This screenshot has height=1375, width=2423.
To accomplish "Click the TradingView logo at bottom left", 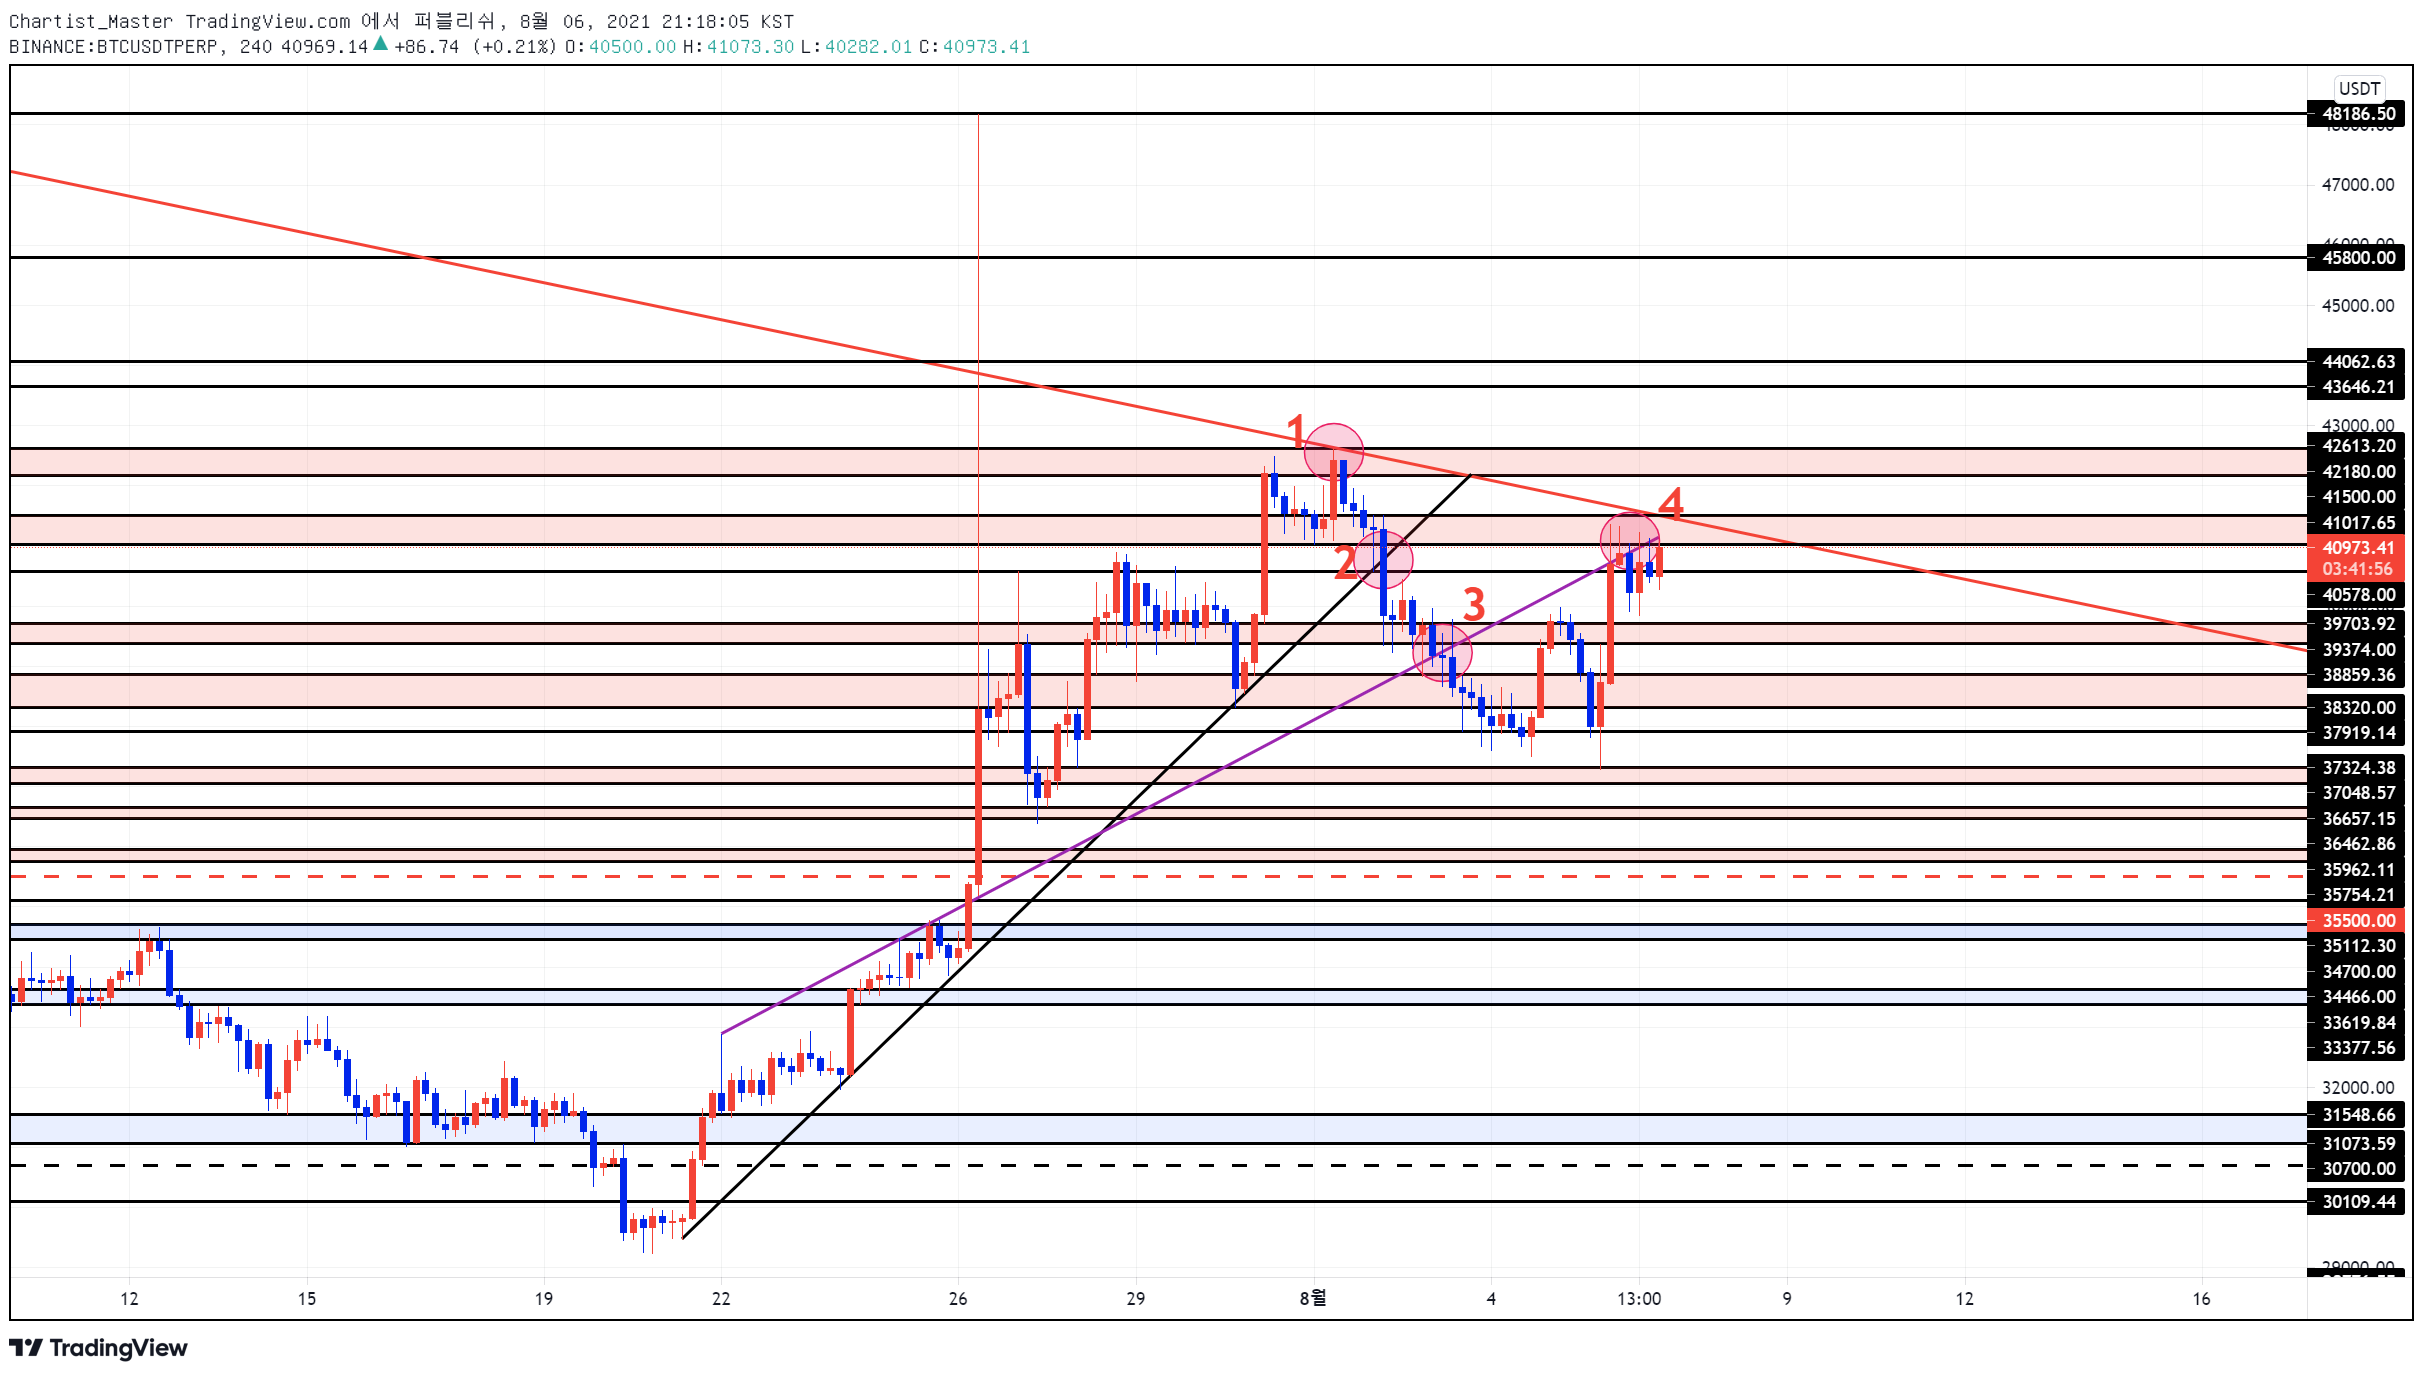I will (99, 1347).
